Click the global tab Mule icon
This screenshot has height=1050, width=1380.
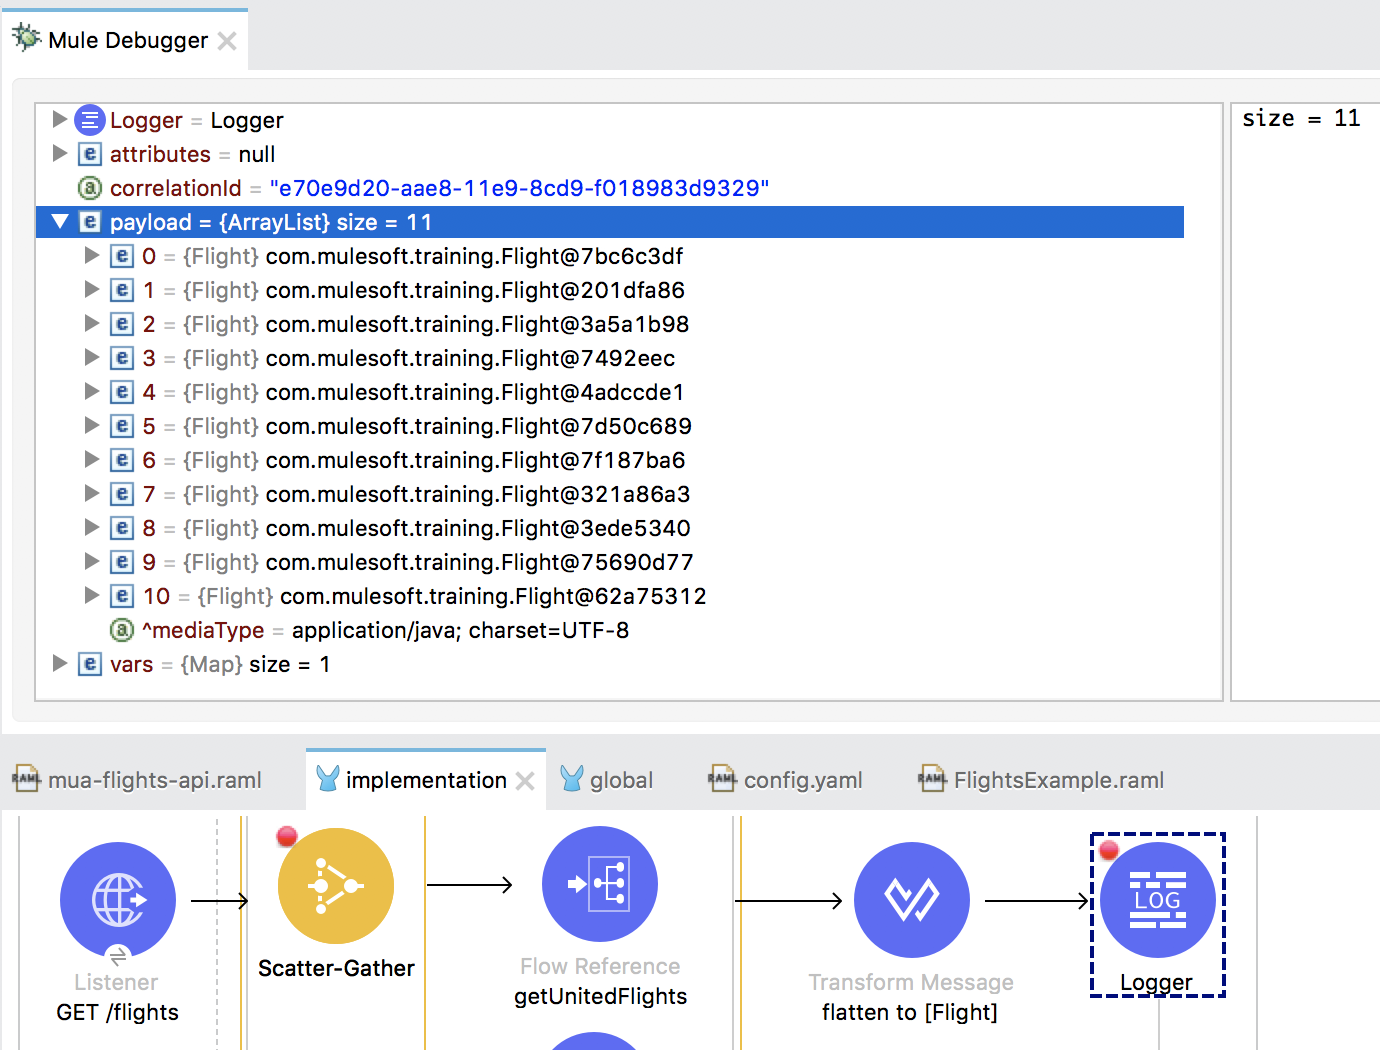(x=572, y=779)
